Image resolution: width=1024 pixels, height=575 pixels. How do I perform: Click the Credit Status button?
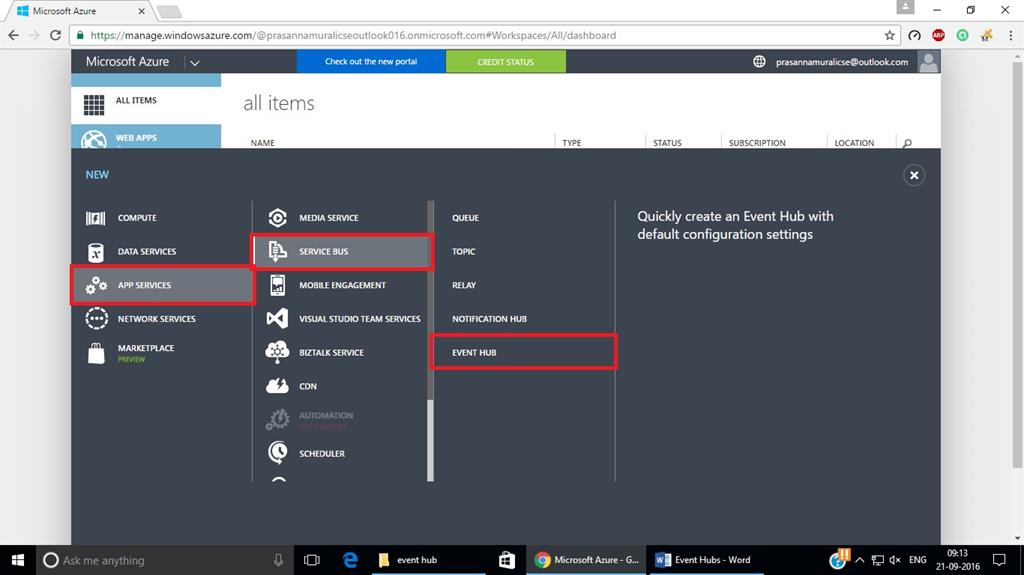tap(505, 61)
